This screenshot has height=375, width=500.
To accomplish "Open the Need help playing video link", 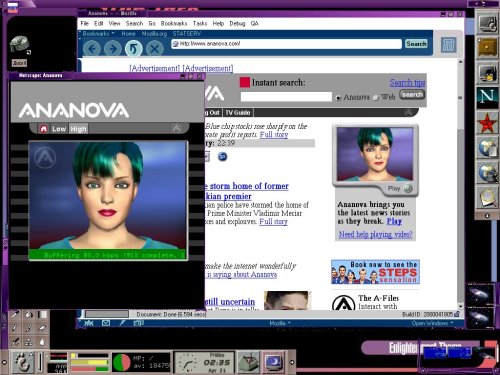I will click(x=375, y=234).
